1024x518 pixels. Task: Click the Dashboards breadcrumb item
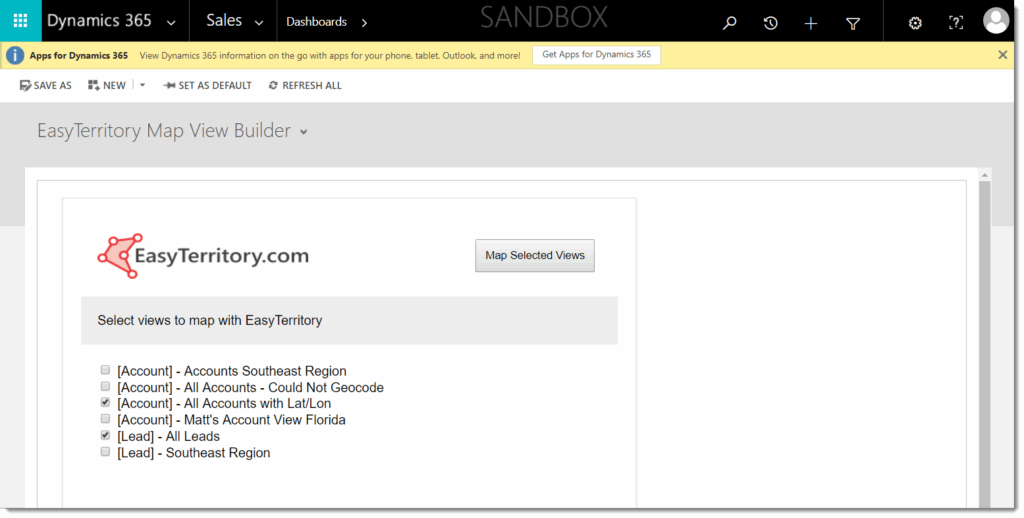point(316,22)
